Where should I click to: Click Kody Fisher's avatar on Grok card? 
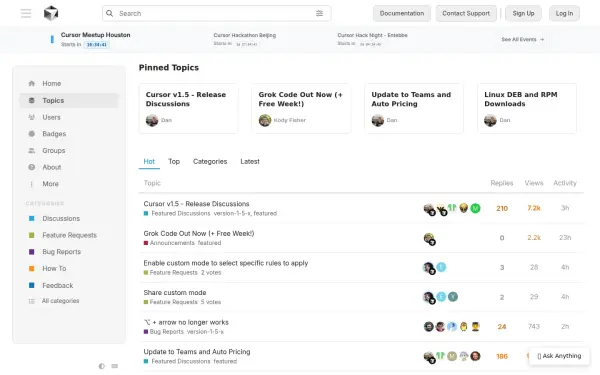(x=265, y=120)
